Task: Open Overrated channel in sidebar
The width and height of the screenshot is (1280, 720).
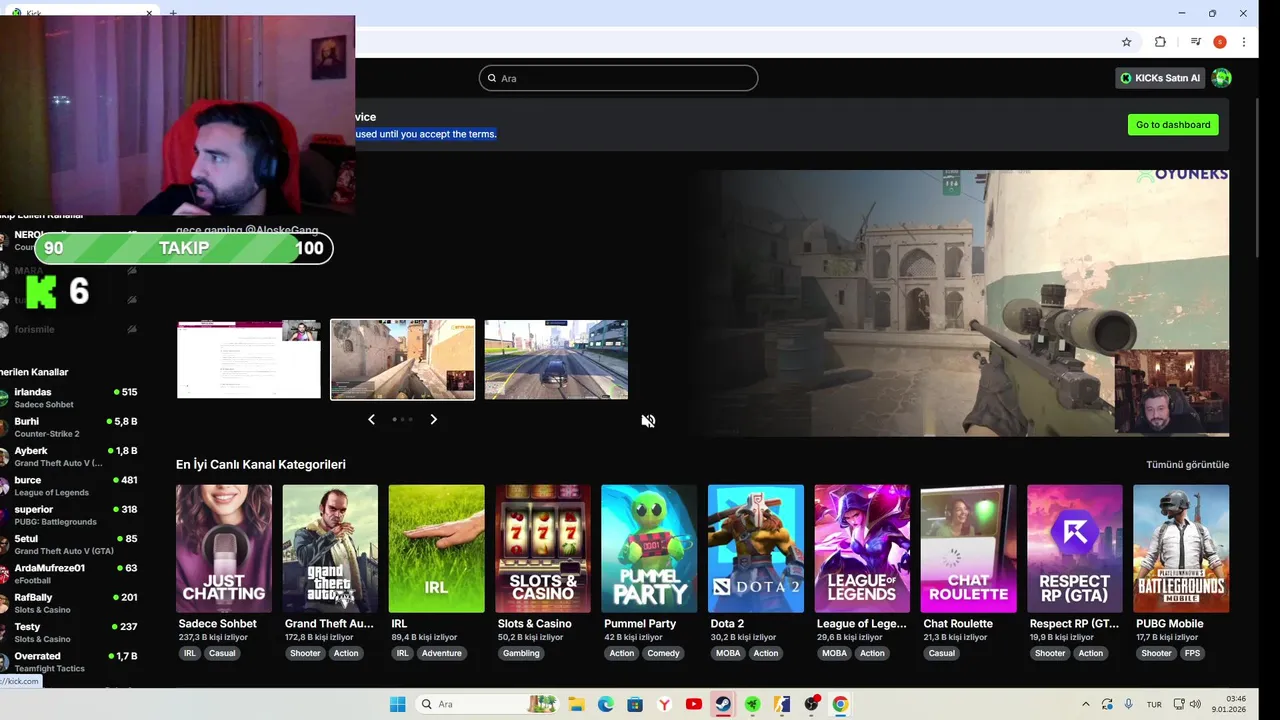Action: (x=69, y=662)
